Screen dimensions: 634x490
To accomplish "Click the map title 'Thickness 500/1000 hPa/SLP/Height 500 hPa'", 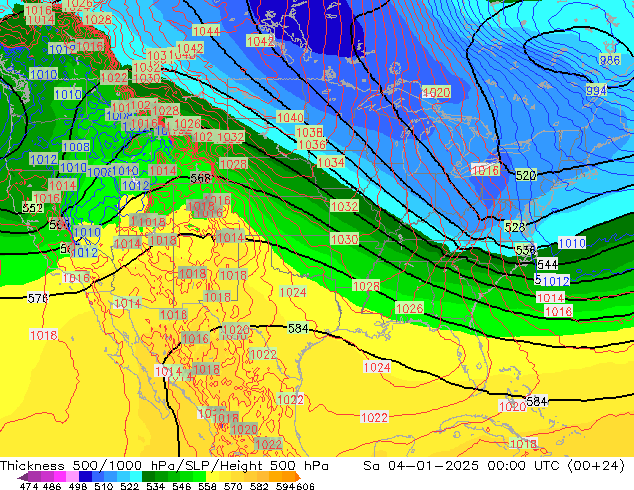I will pyautogui.click(x=164, y=465).
